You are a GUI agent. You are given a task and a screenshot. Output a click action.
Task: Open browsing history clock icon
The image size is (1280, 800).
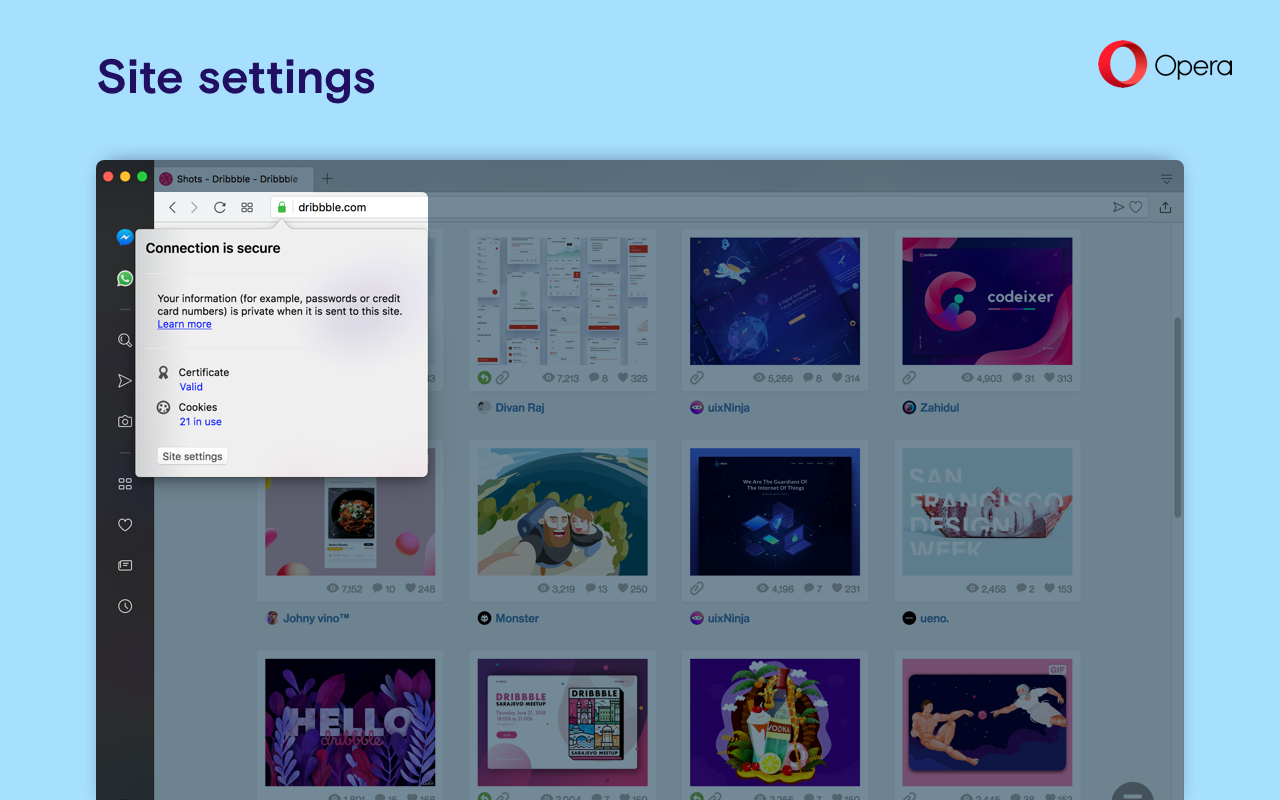[x=125, y=606]
